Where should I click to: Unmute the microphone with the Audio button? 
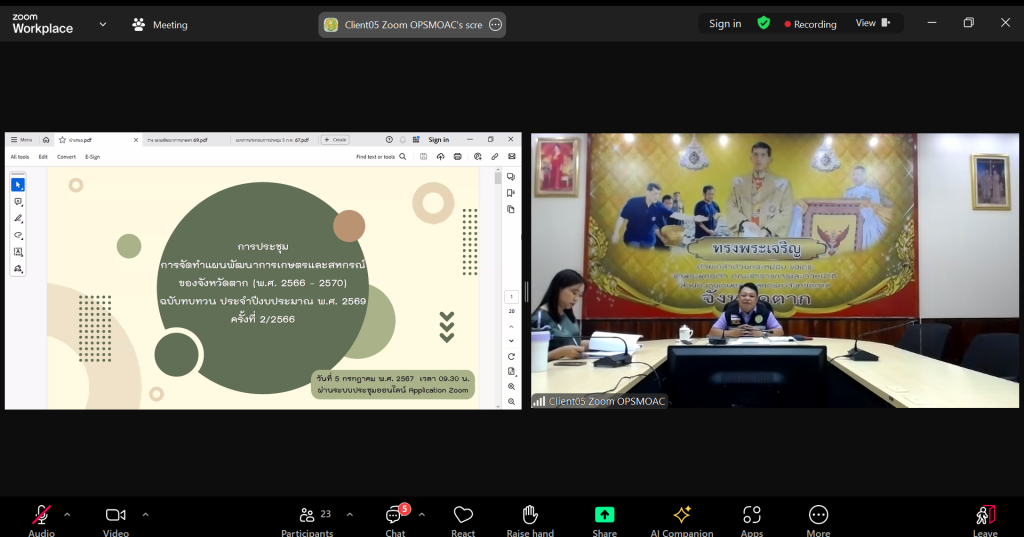41,521
